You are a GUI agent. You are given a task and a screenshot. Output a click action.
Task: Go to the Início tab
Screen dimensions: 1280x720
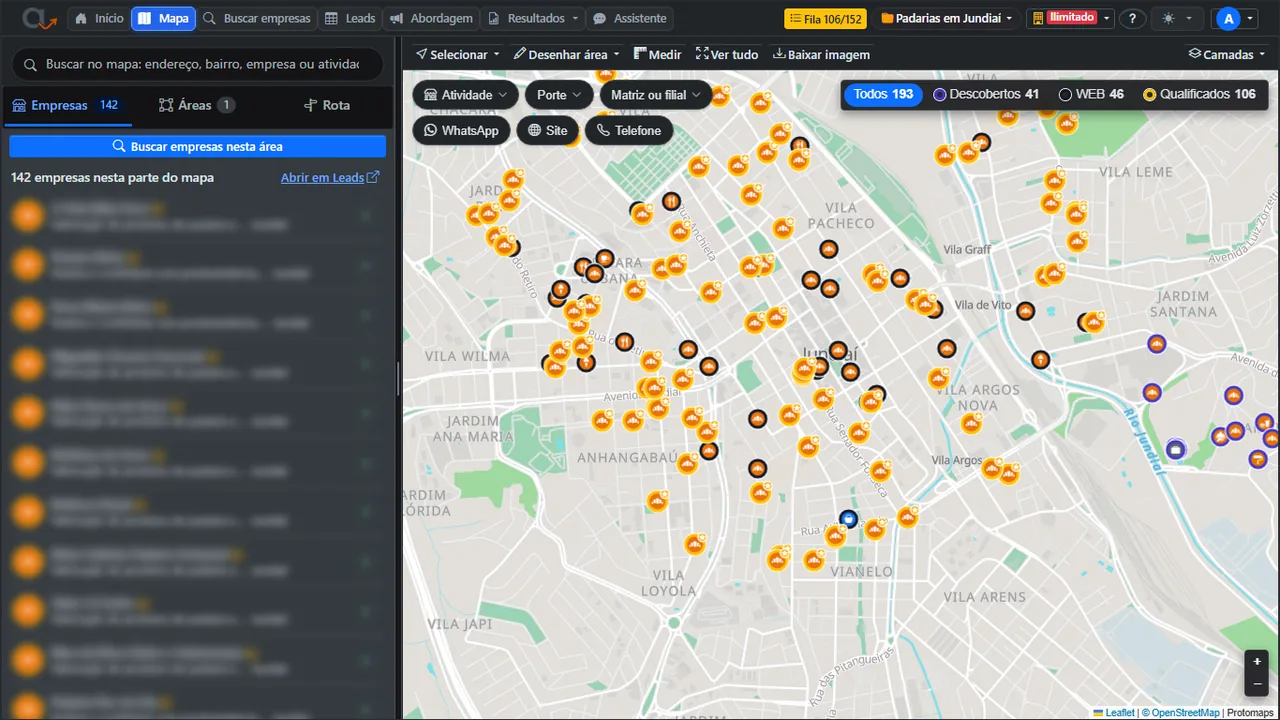pyautogui.click(x=98, y=18)
